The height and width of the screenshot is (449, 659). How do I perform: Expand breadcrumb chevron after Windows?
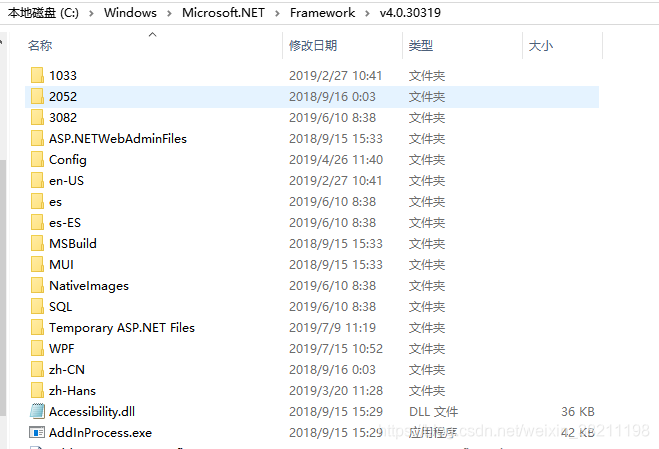click(169, 13)
